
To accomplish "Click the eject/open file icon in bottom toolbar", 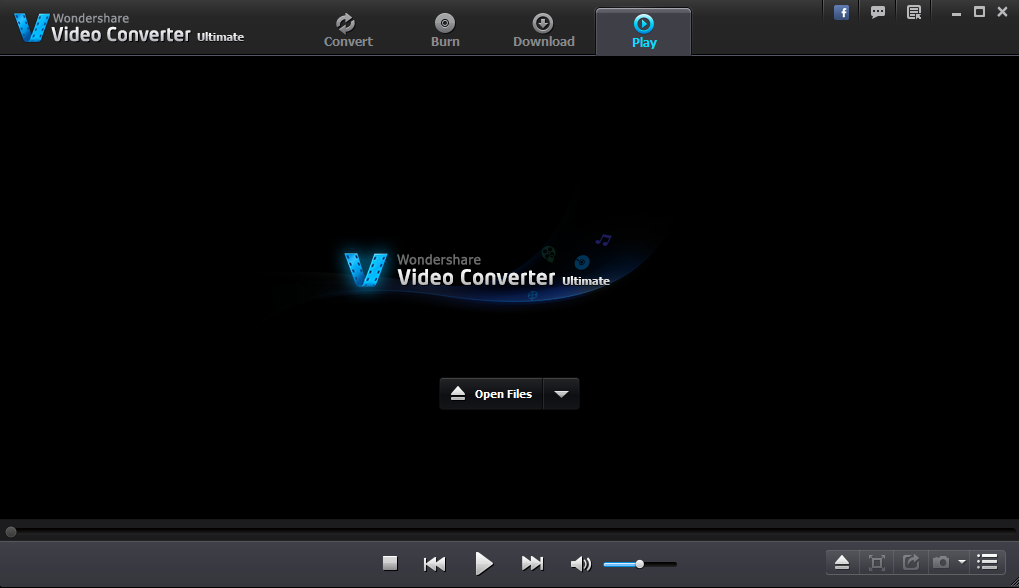I will tap(842, 563).
